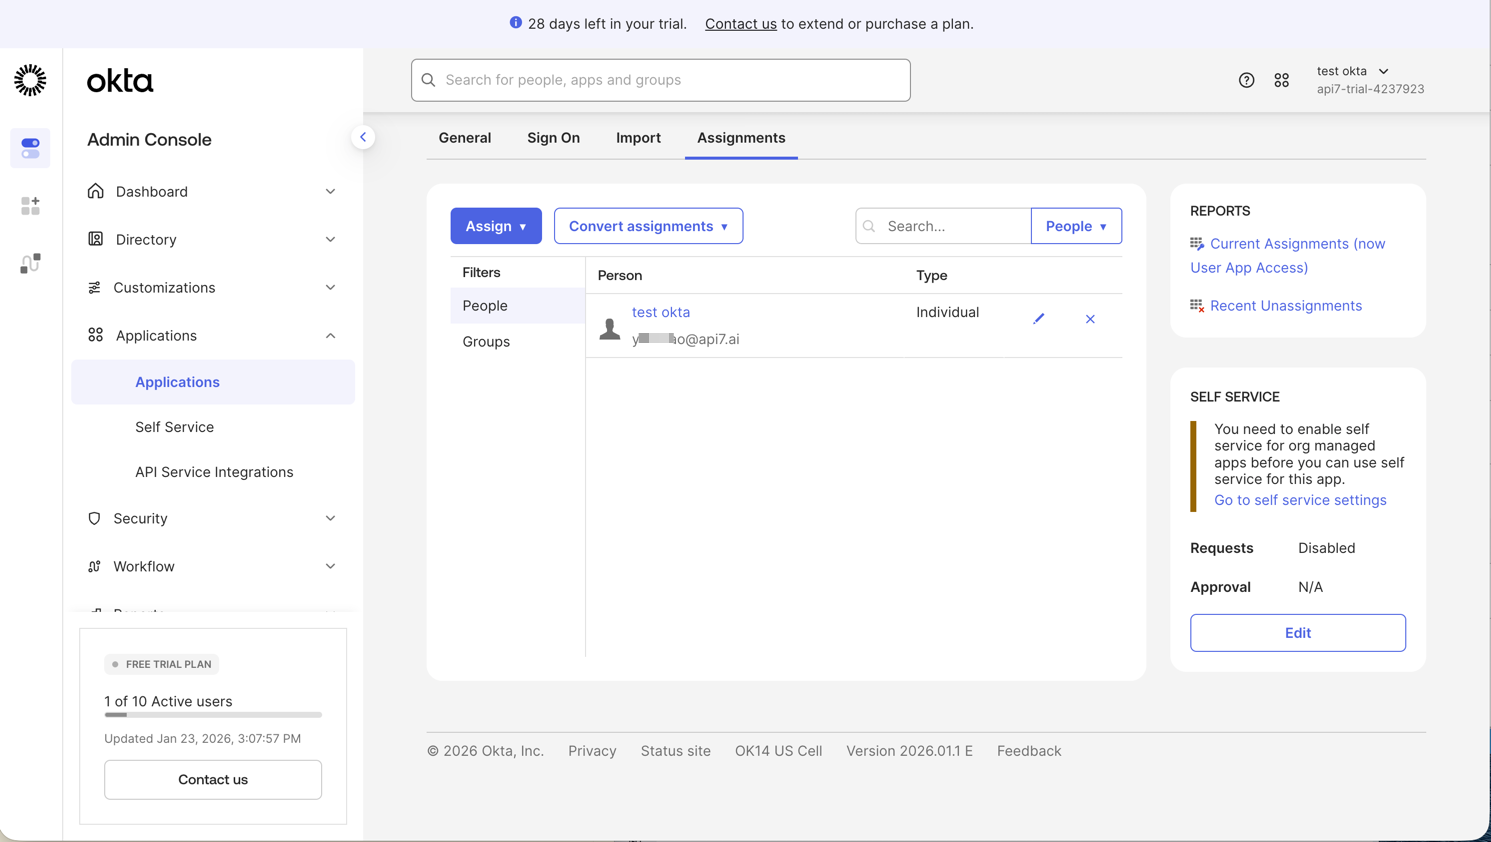
Task: Expand the Convert assignments dropdown
Action: pos(648,226)
